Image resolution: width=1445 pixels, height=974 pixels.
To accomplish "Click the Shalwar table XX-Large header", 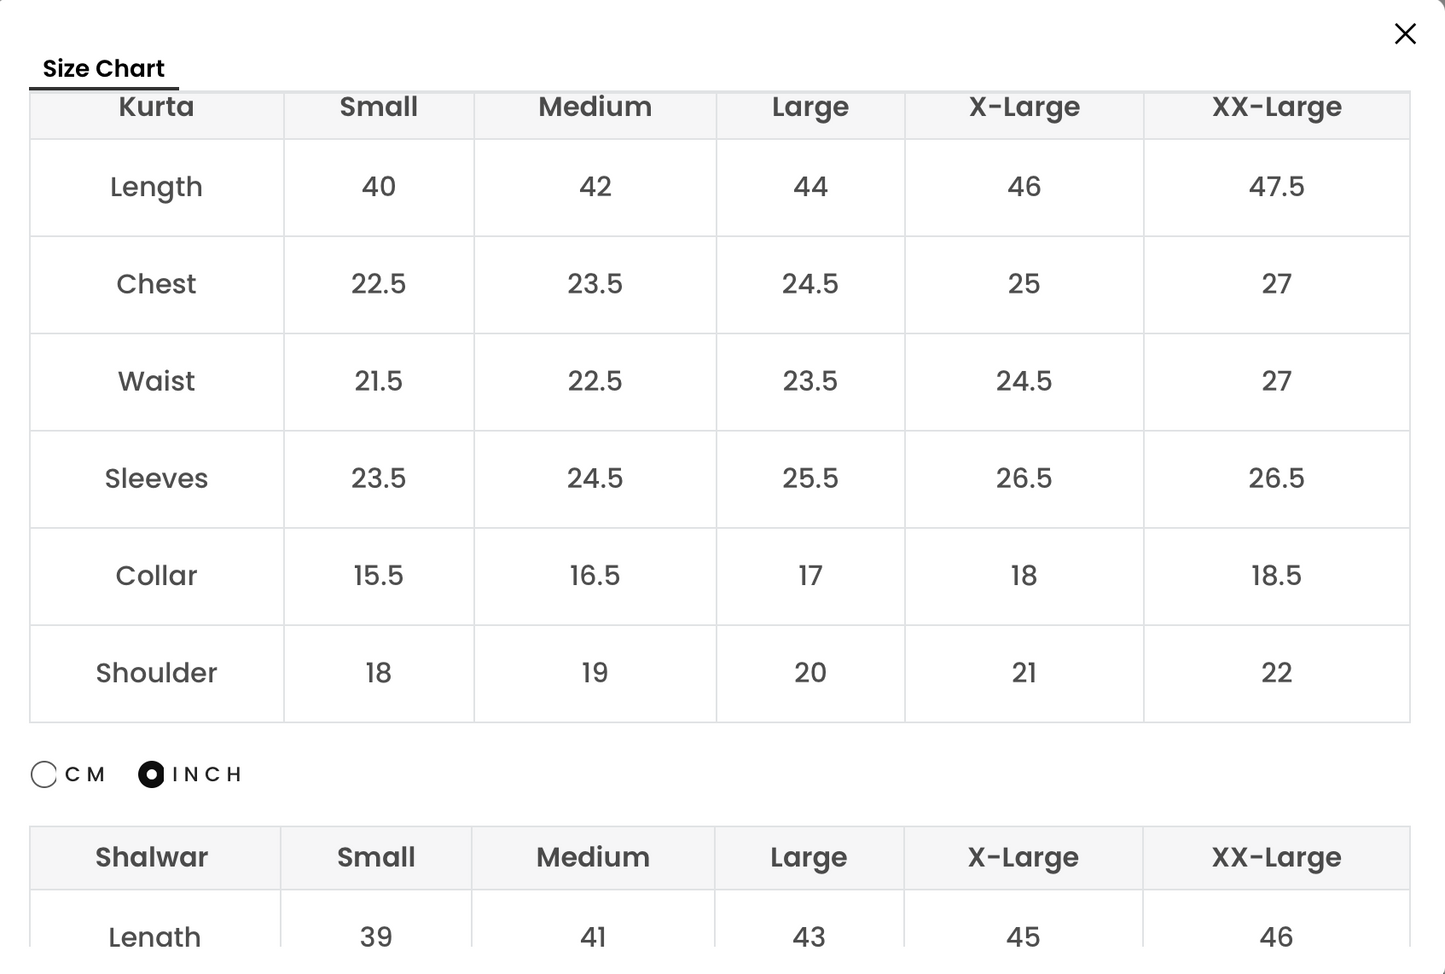I will (x=1276, y=858).
